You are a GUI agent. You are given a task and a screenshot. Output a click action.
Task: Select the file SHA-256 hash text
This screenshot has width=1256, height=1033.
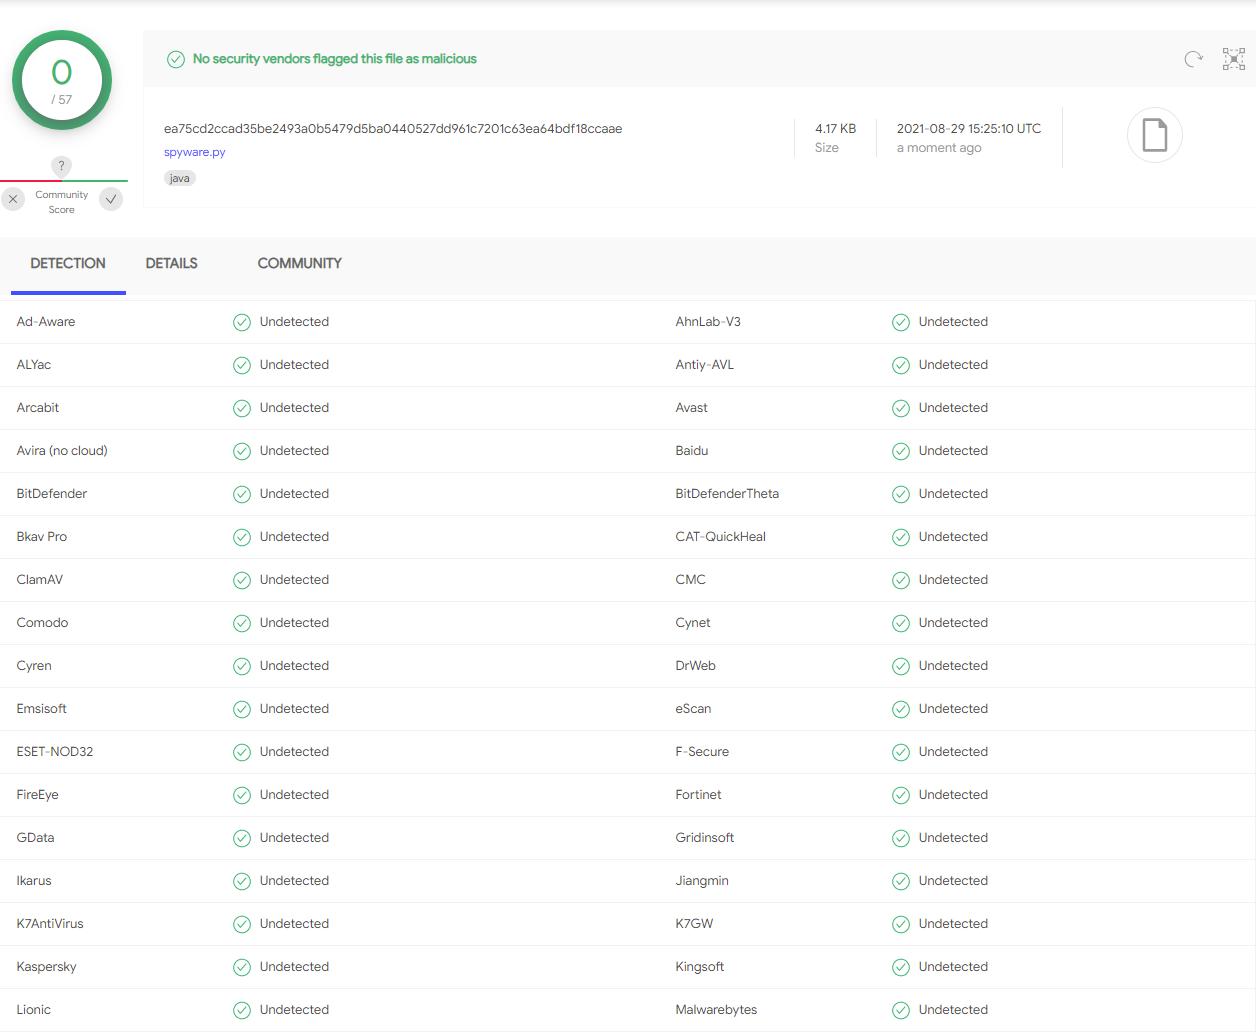click(x=393, y=128)
